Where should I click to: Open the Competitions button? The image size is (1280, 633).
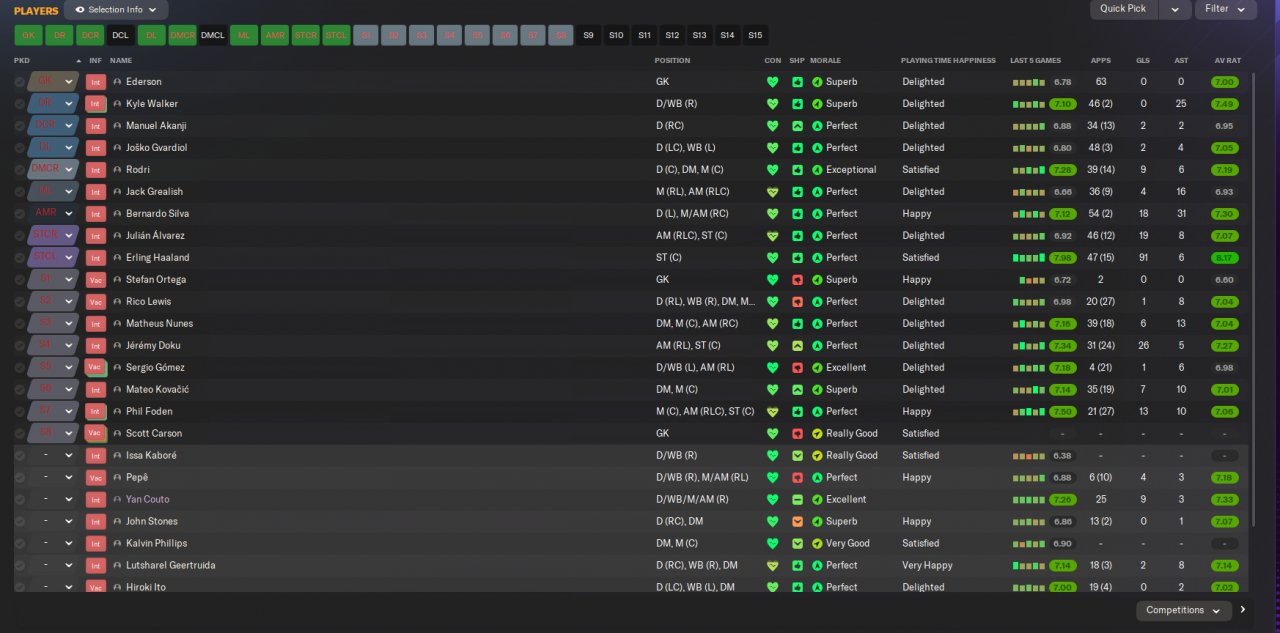pyautogui.click(x=1184, y=610)
